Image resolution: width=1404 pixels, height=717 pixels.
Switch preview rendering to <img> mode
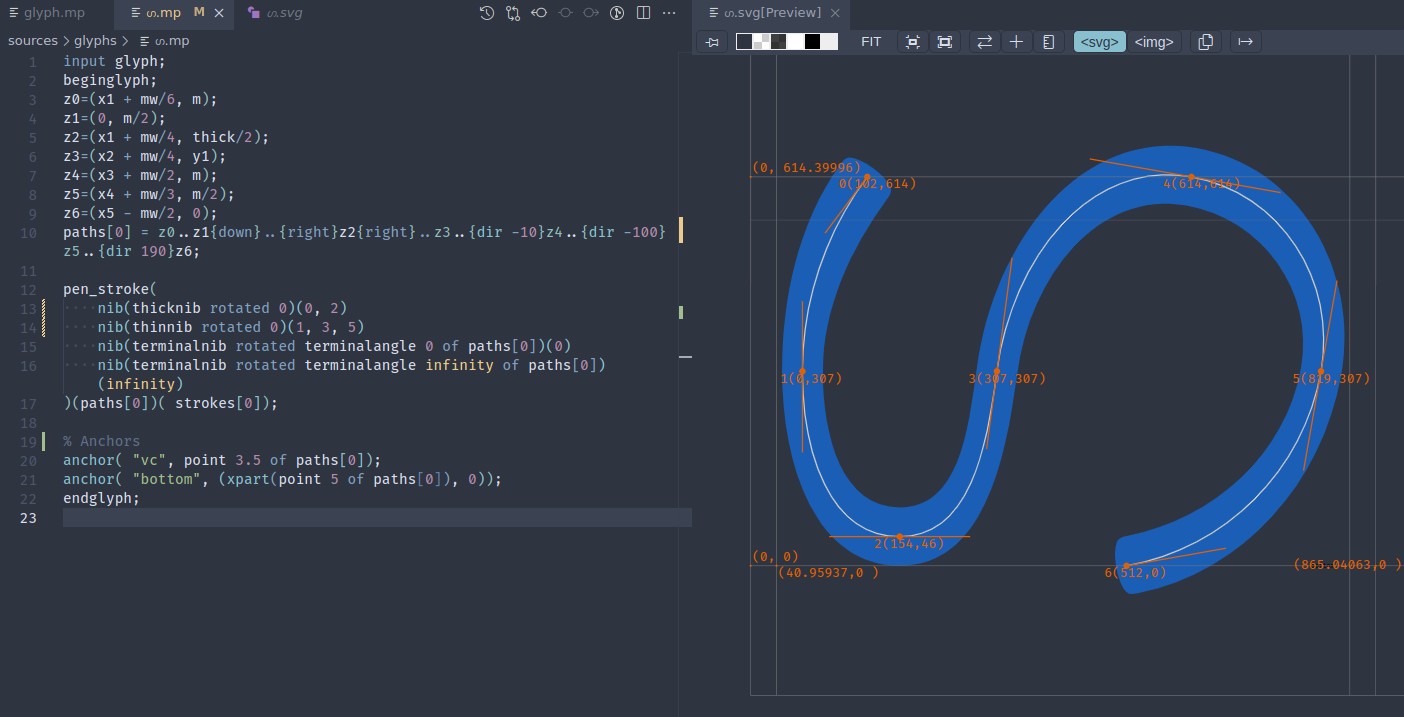(x=1154, y=41)
